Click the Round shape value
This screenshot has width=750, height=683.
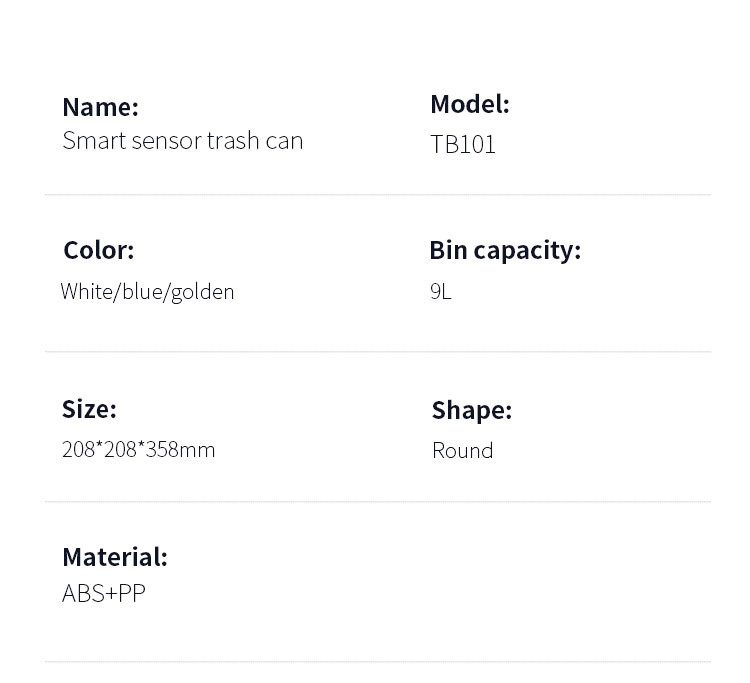pos(463,451)
